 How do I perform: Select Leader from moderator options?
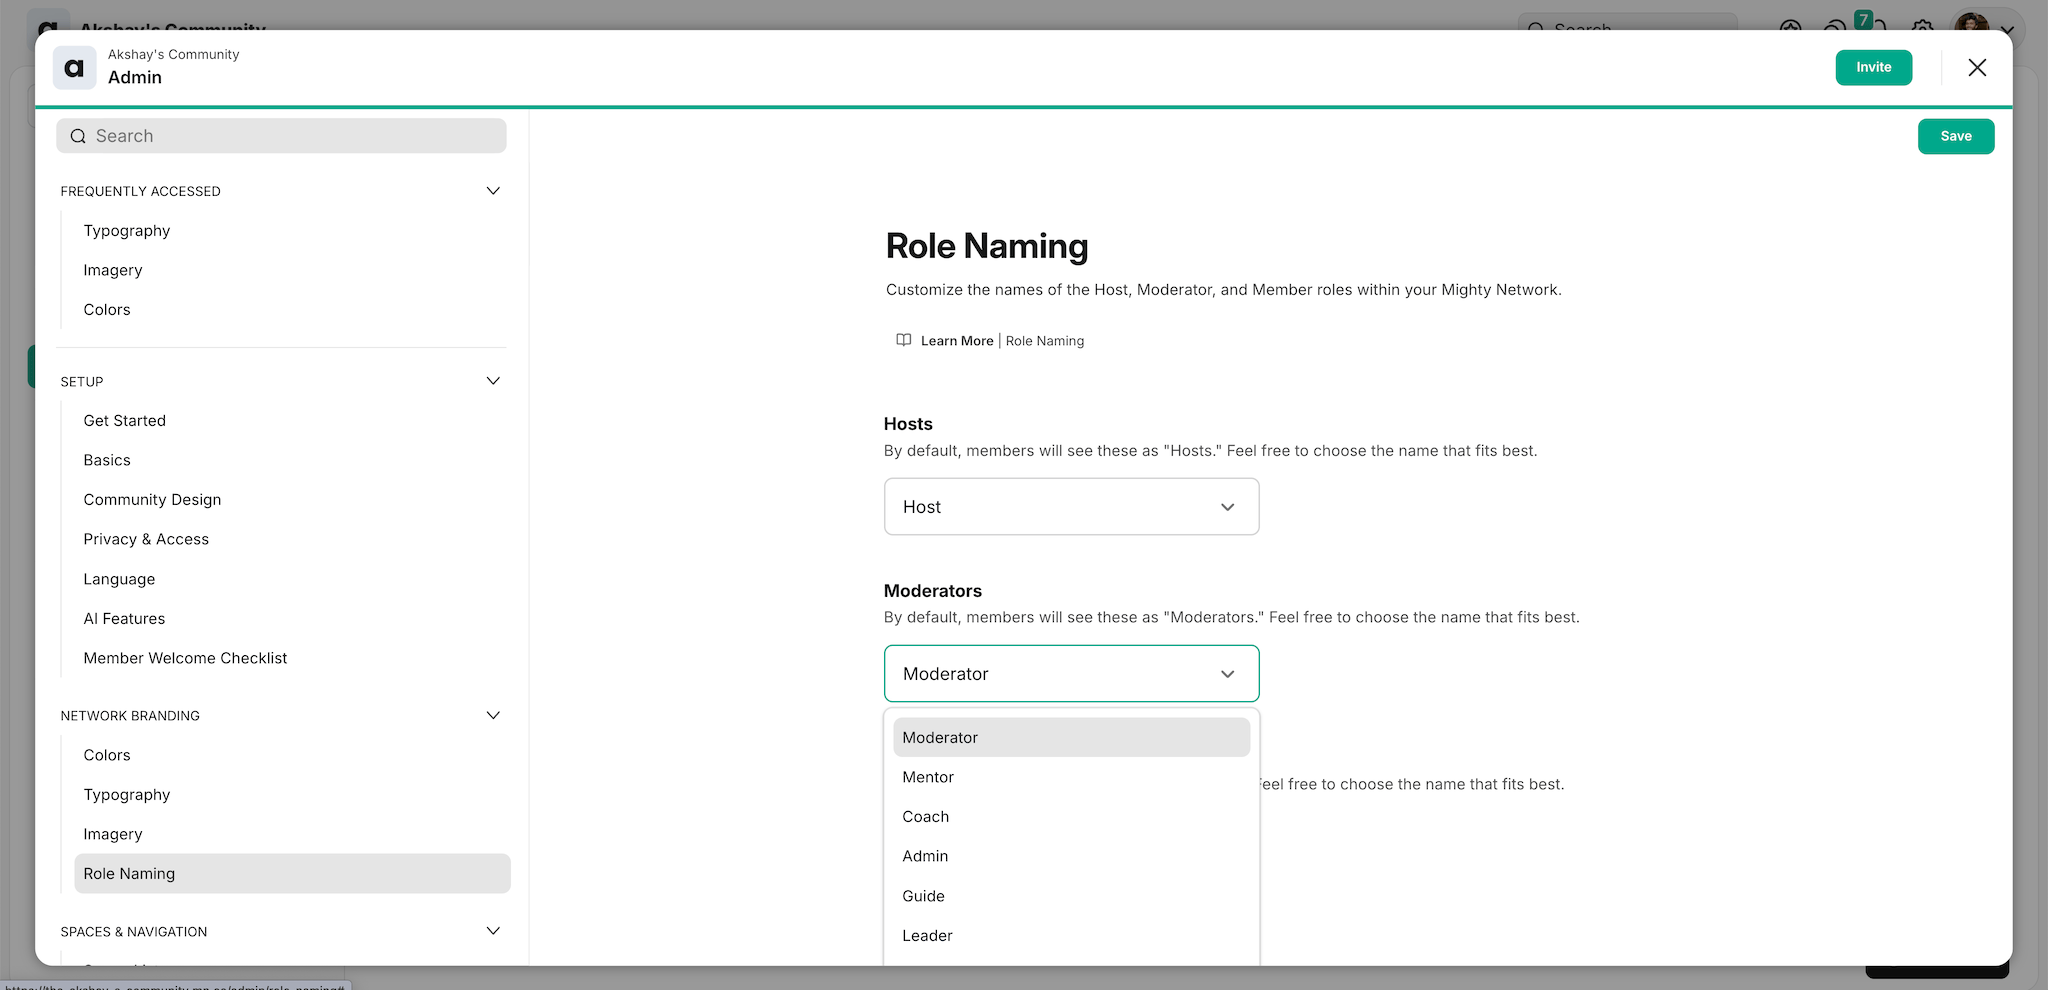[927, 936]
